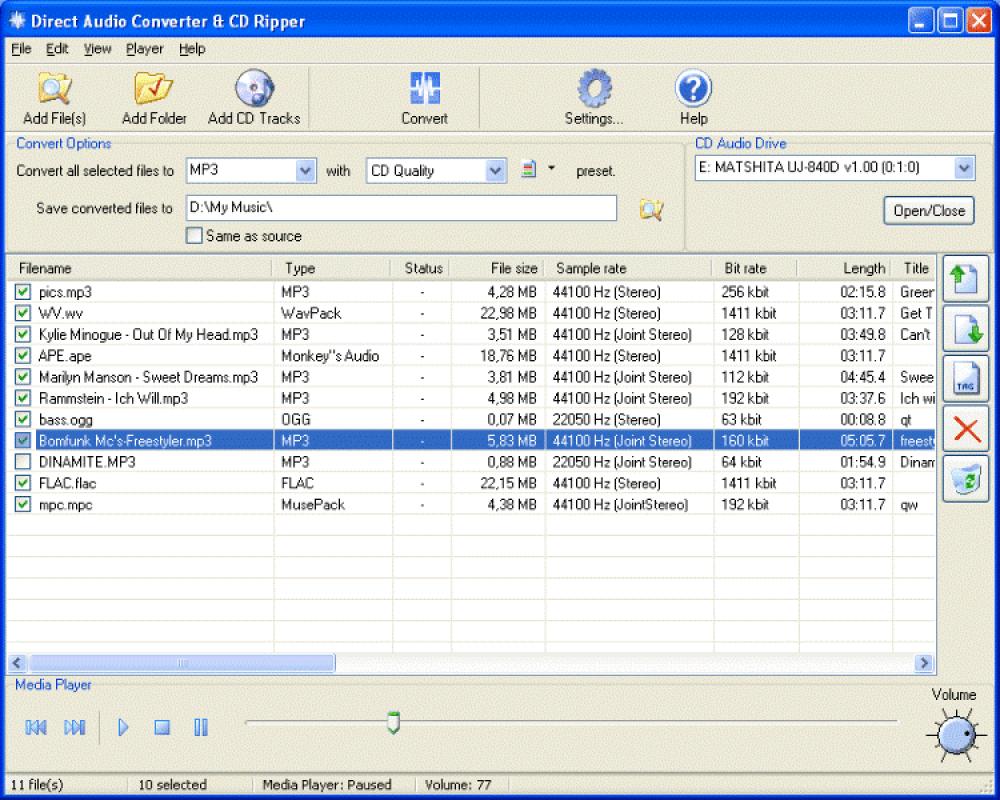This screenshot has height=800, width=1000.
Task: Open the CD Quality preset dropdown
Action: pos(497,170)
